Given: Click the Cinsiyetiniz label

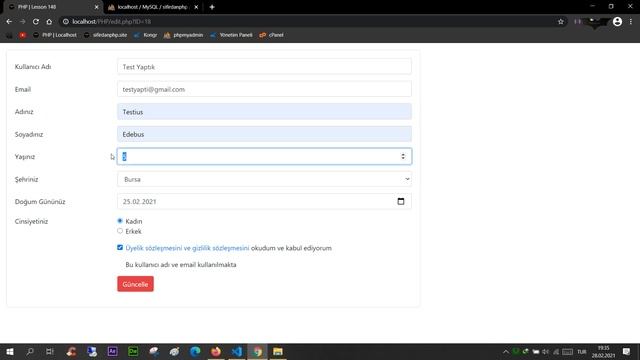Looking at the screenshot, I should 31,222.
